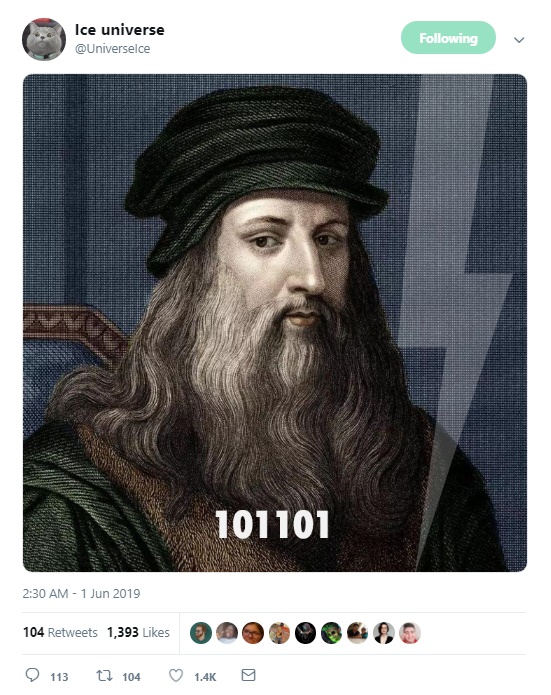Open the Ice universe cat avatar

(x=44, y=39)
